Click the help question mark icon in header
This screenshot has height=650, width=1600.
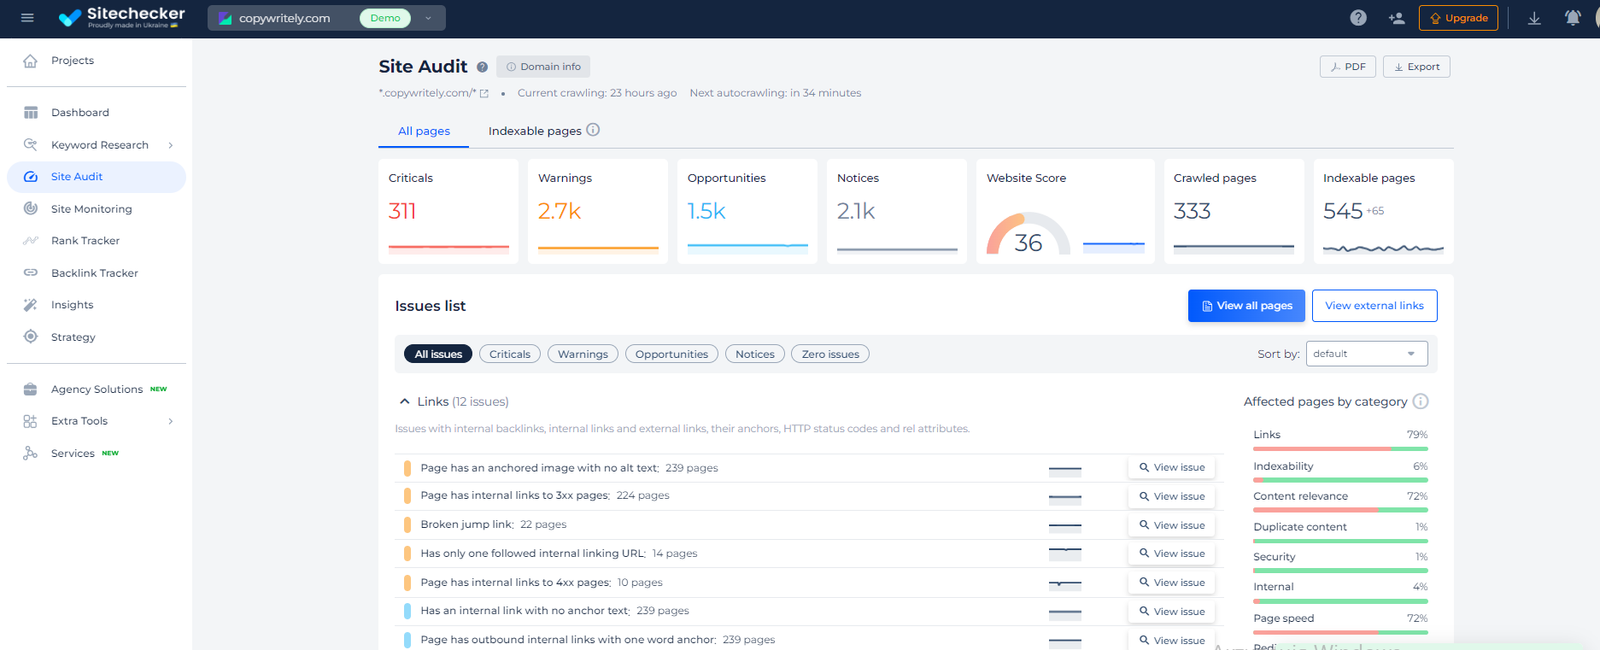(1358, 18)
